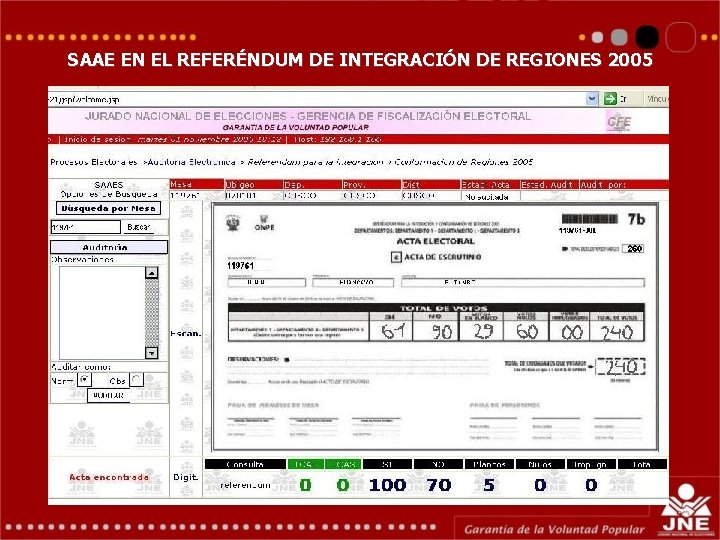Click the Observaciones scroll down arrow
The image size is (720, 540).
pyautogui.click(x=152, y=353)
